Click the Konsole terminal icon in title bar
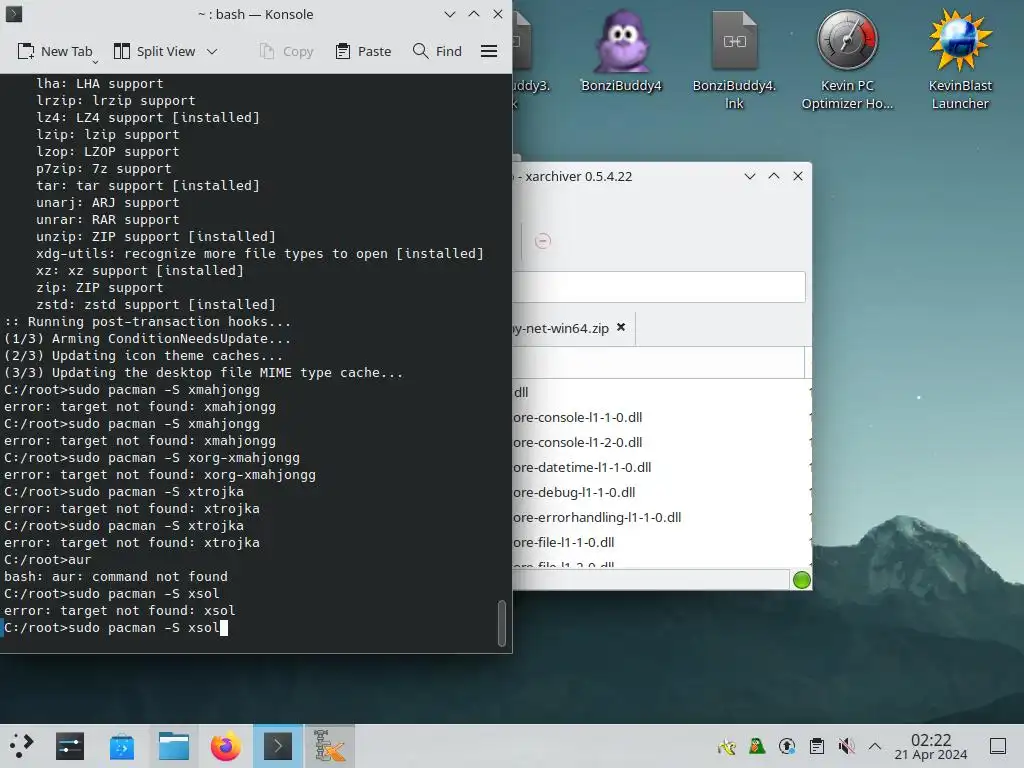This screenshot has width=1024, height=768. [14, 14]
